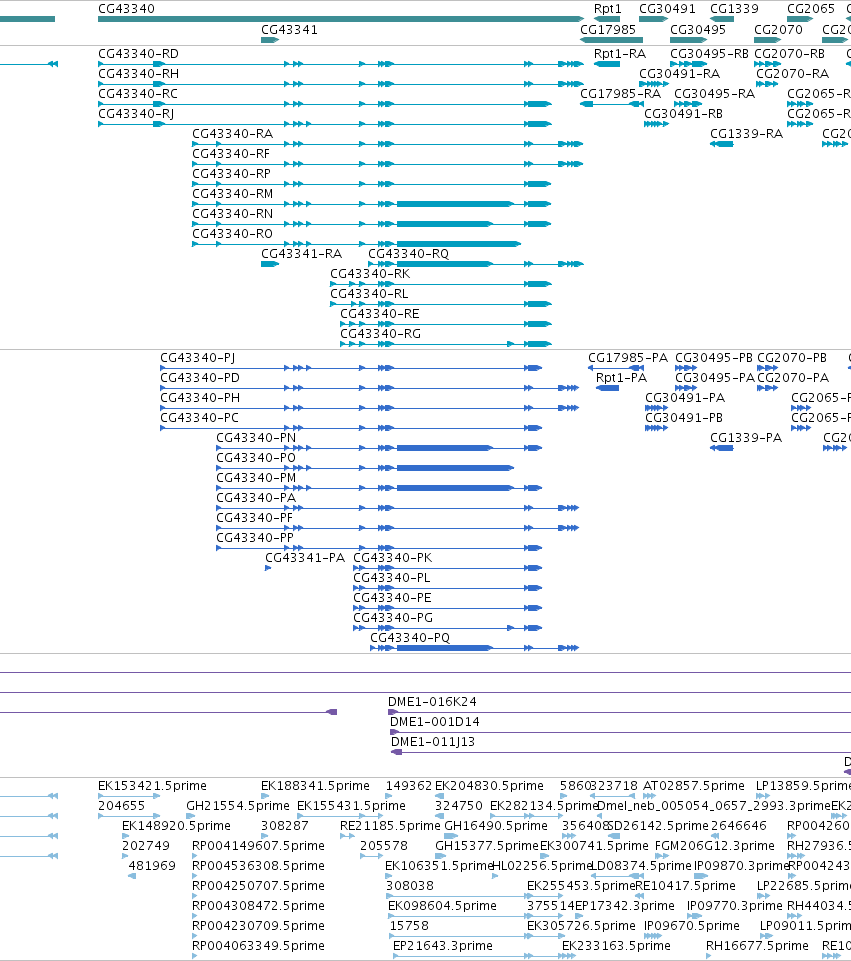
Task: Click transcript CG43340-RH label
Action: point(138,74)
